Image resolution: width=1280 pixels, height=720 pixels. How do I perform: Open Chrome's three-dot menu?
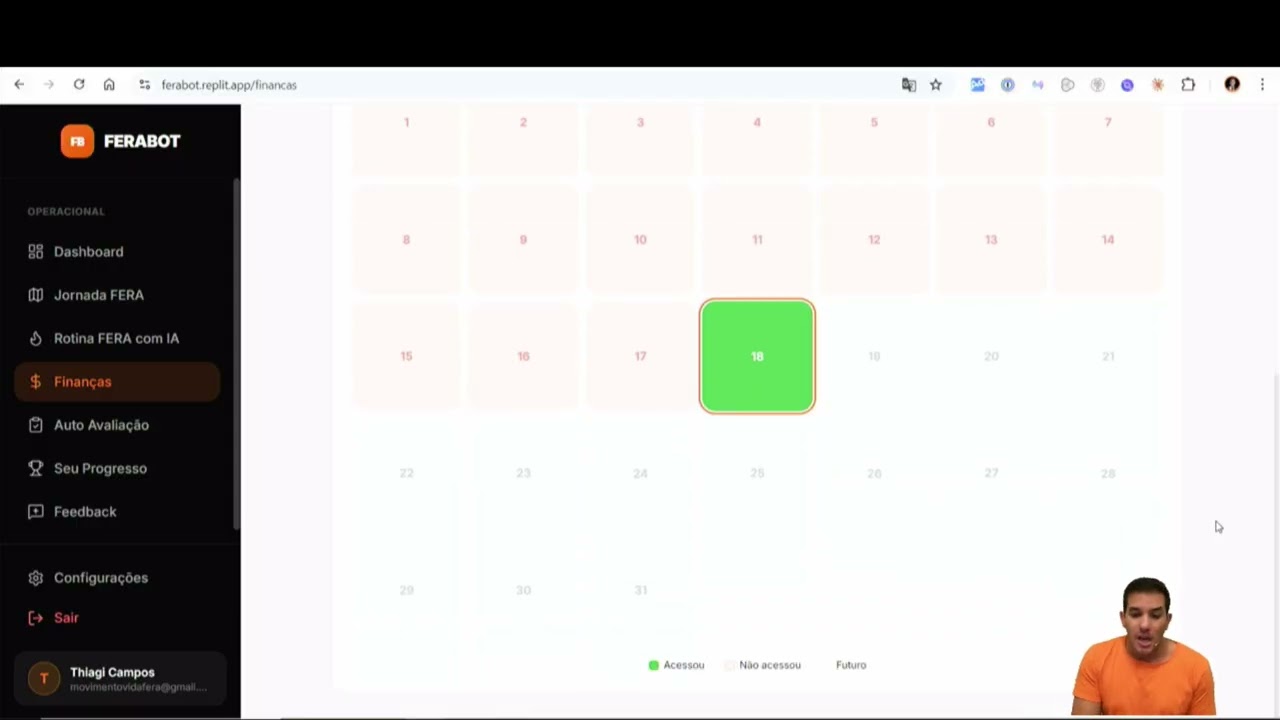(1262, 85)
